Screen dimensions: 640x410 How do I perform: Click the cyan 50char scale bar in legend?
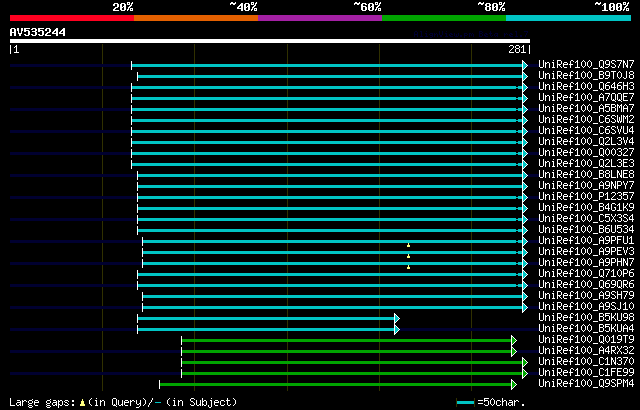tap(465, 403)
